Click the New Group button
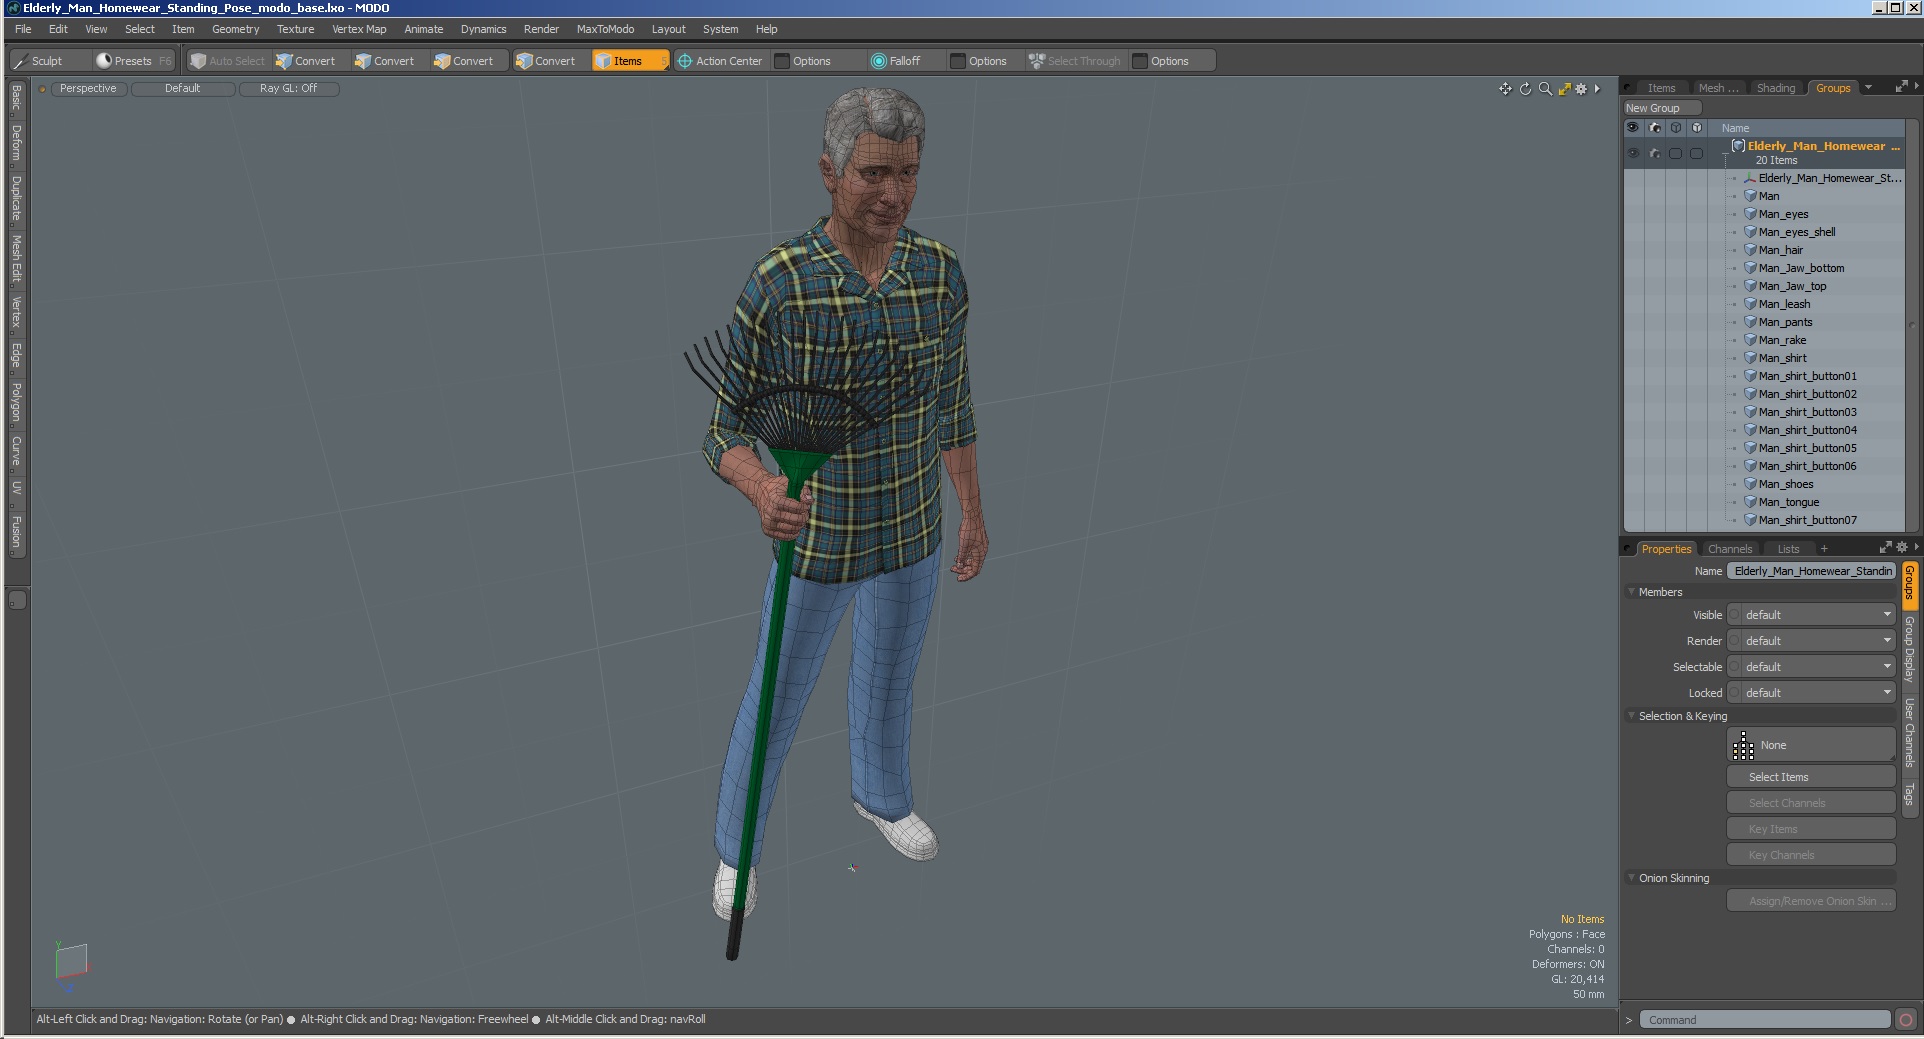Viewport: 1924px width, 1039px height. [x=1661, y=108]
